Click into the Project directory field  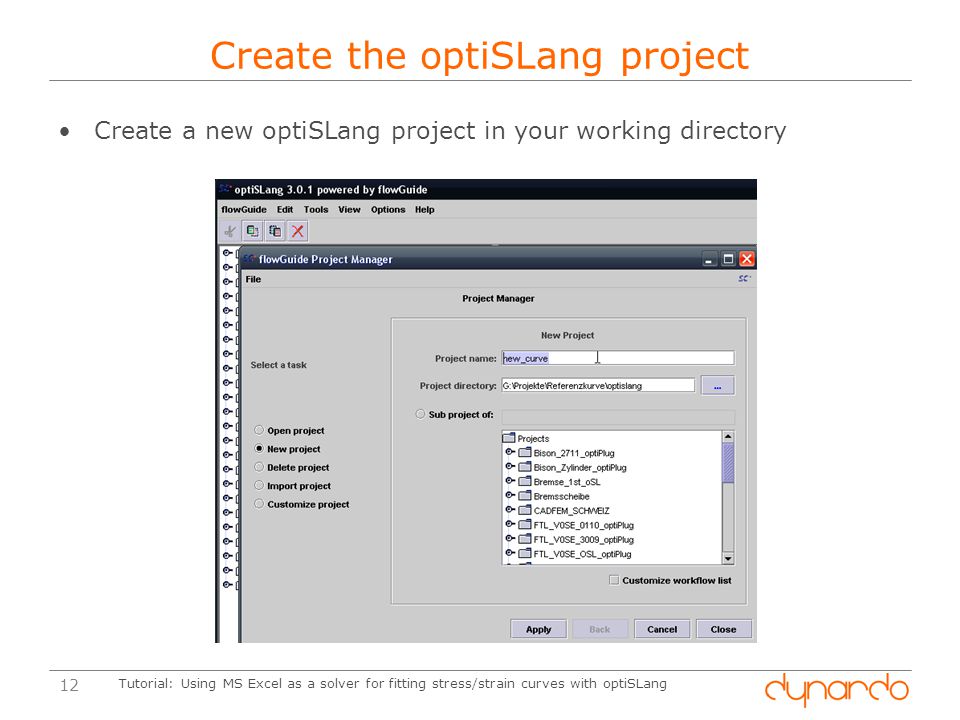[x=598, y=386]
